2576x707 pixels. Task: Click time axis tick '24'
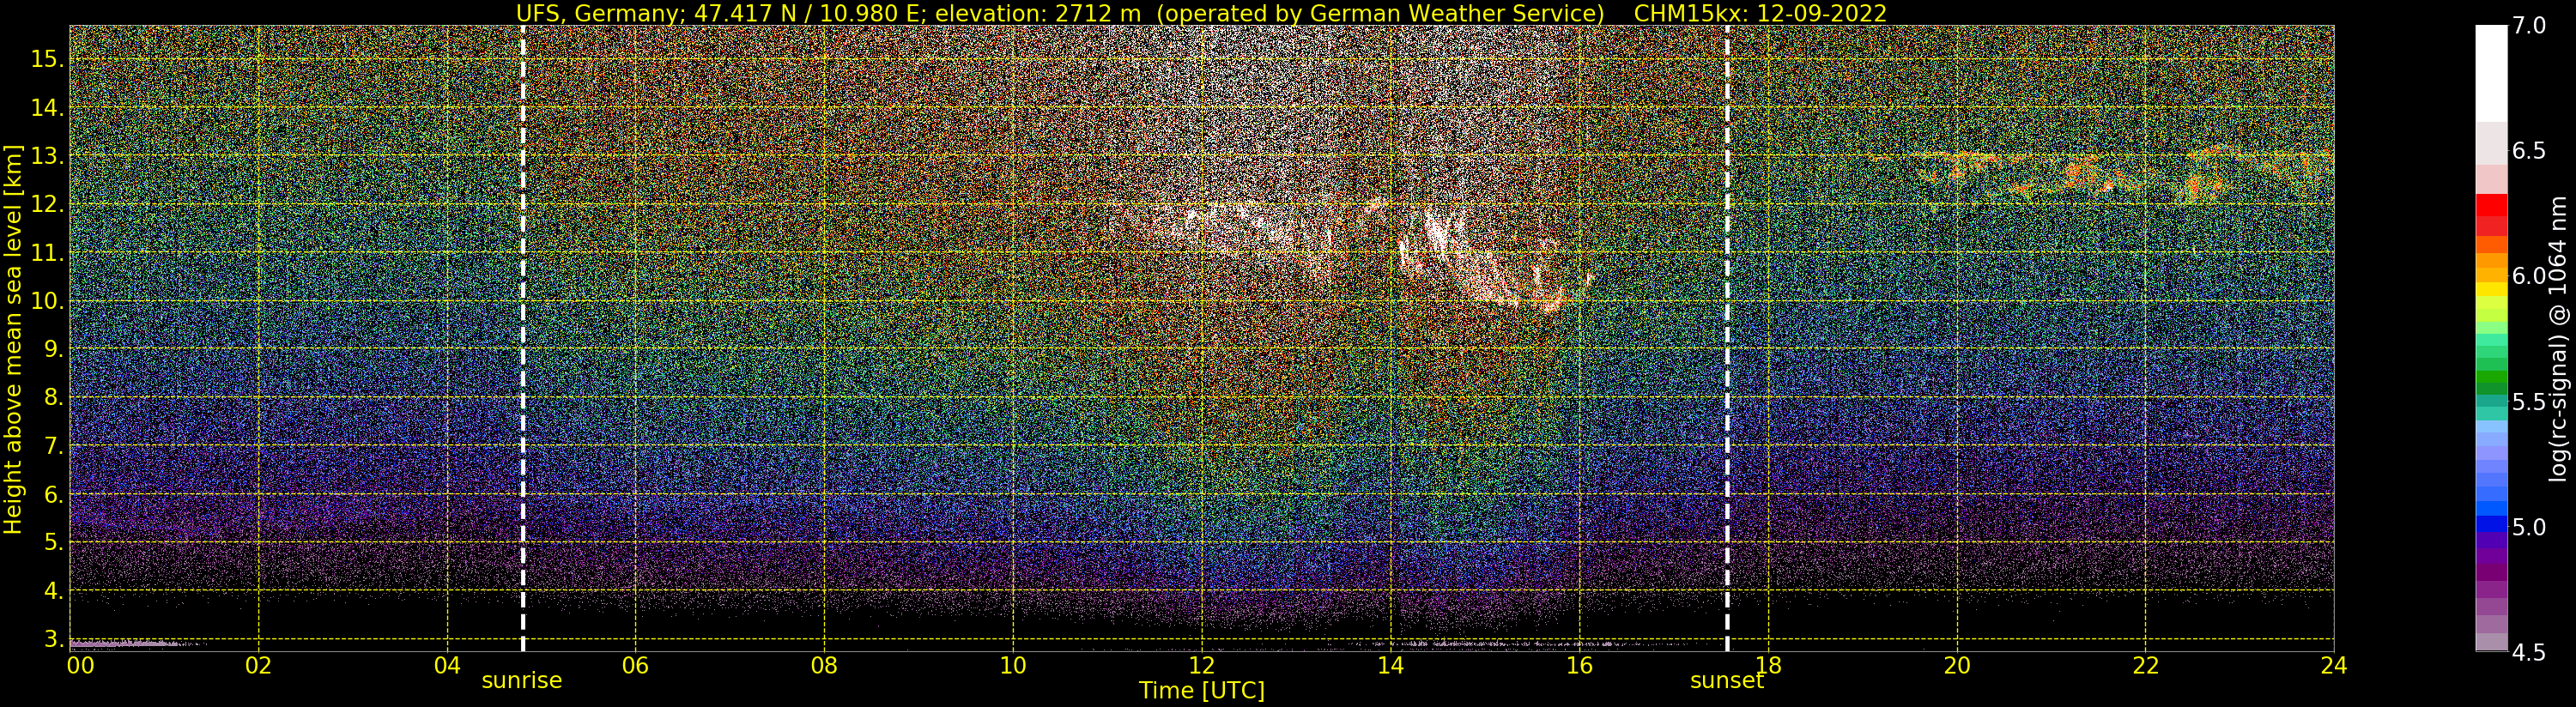[2334, 666]
